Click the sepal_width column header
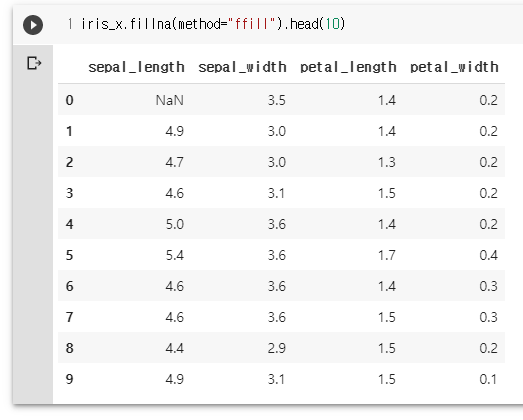The width and height of the screenshot is (523, 420). click(242, 67)
